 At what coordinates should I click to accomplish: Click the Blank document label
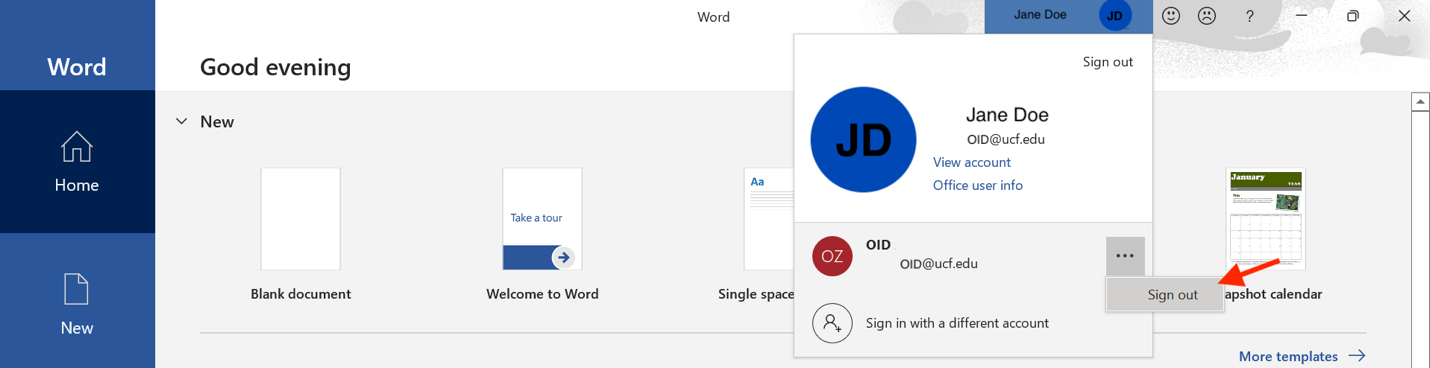coord(301,294)
